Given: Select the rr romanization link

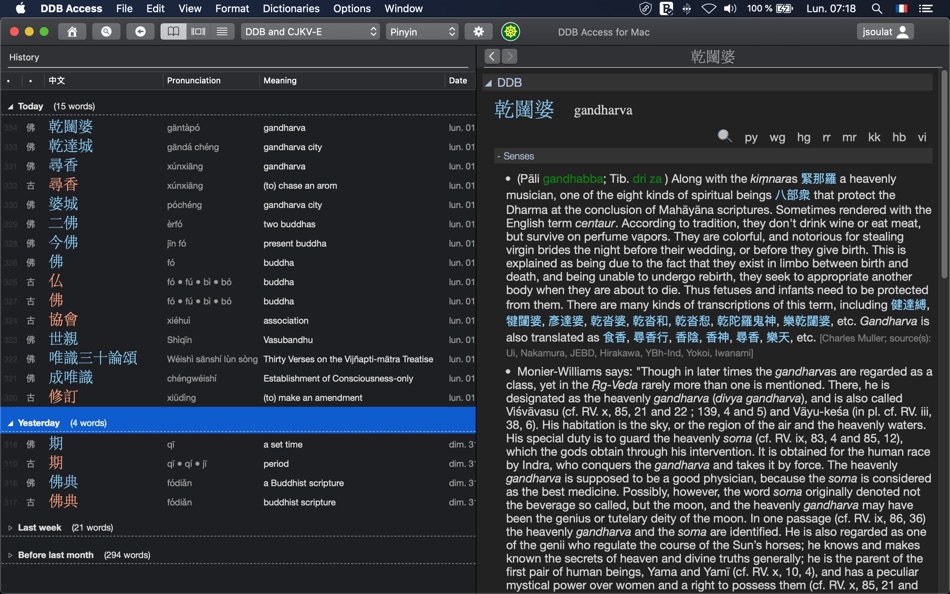Looking at the screenshot, I should (x=826, y=138).
